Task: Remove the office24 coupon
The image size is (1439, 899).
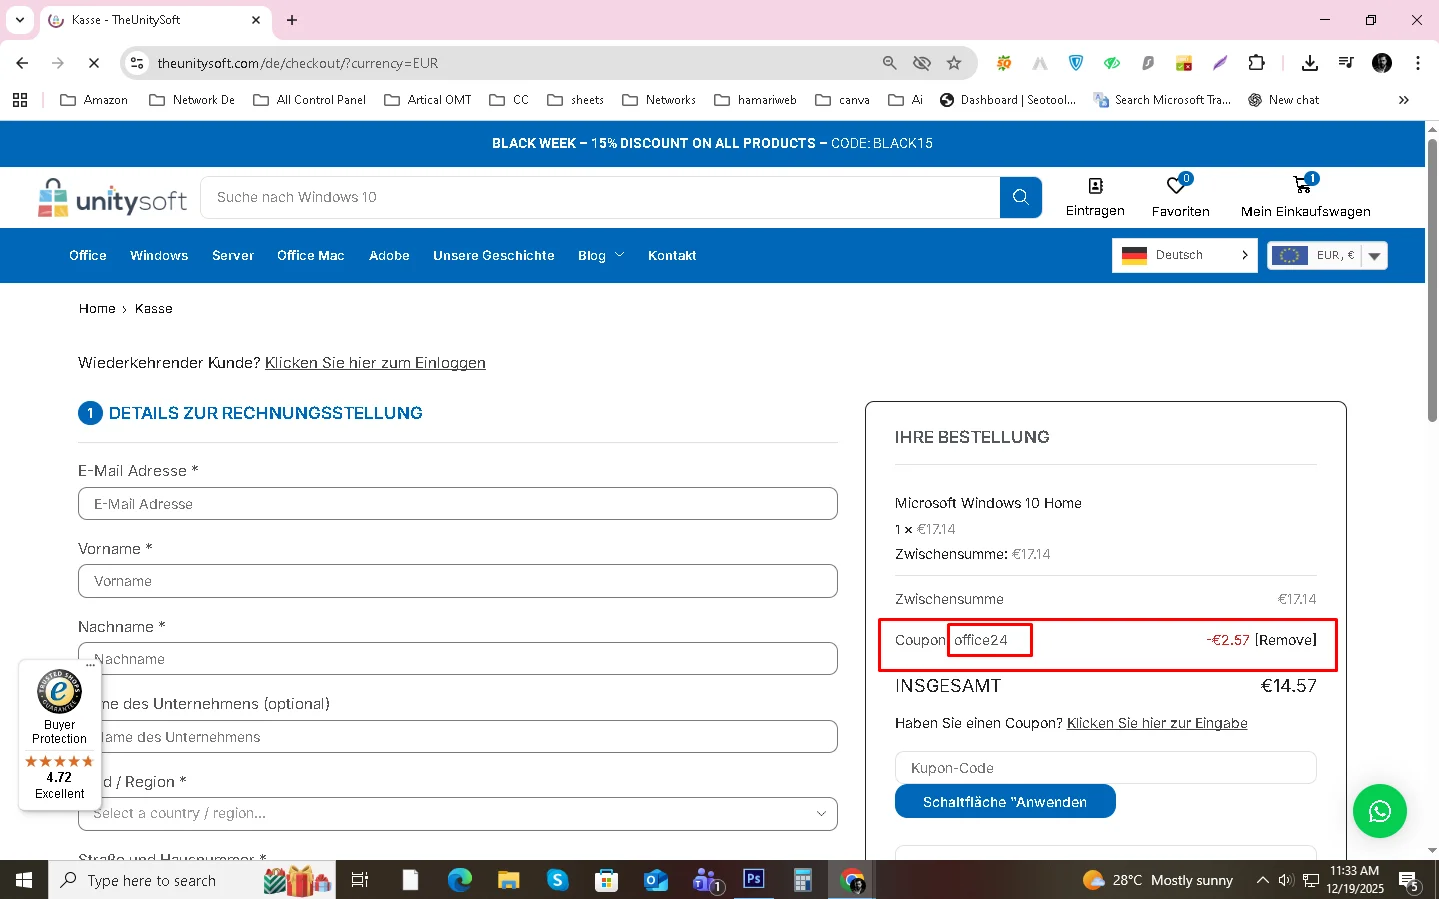Action: pyautogui.click(x=1286, y=640)
